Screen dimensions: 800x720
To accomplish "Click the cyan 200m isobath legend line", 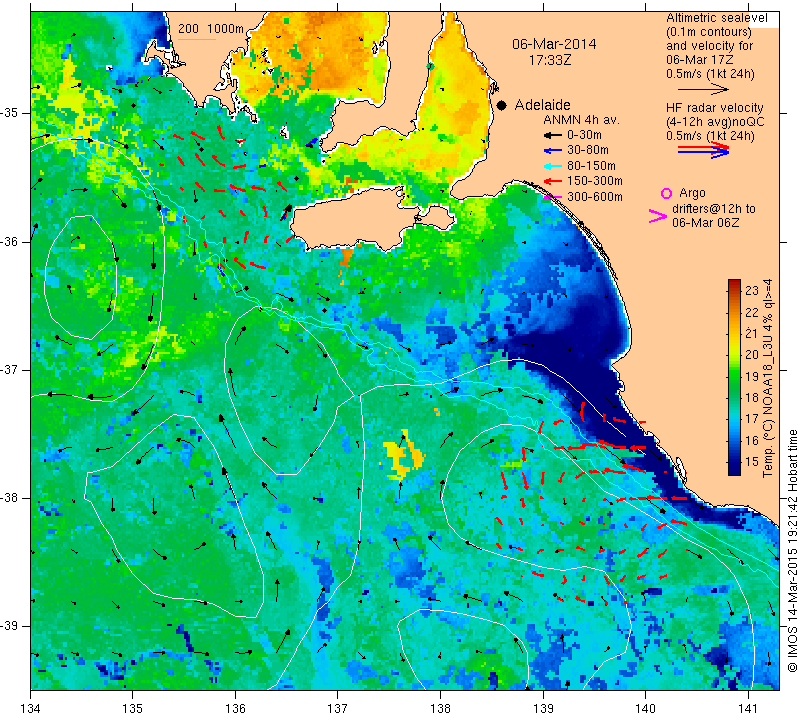I will click(x=196, y=39).
